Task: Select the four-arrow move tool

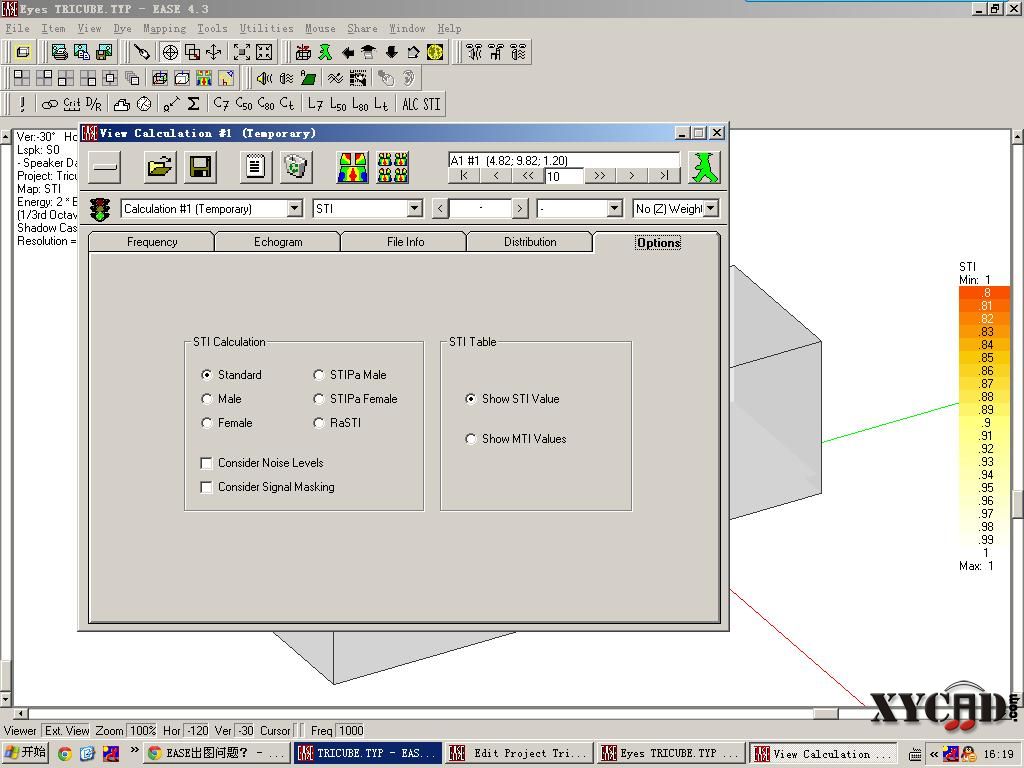Action: [214, 52]
